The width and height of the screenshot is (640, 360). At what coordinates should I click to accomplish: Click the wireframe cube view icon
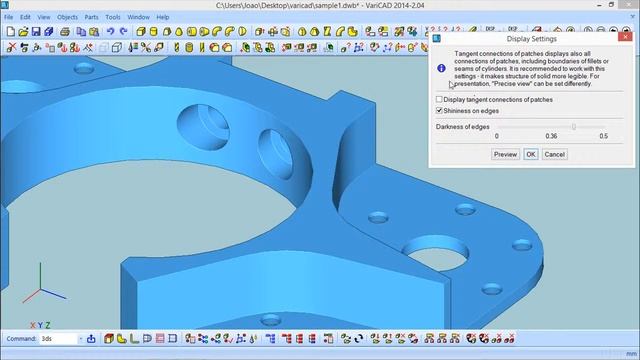[117, 47]
